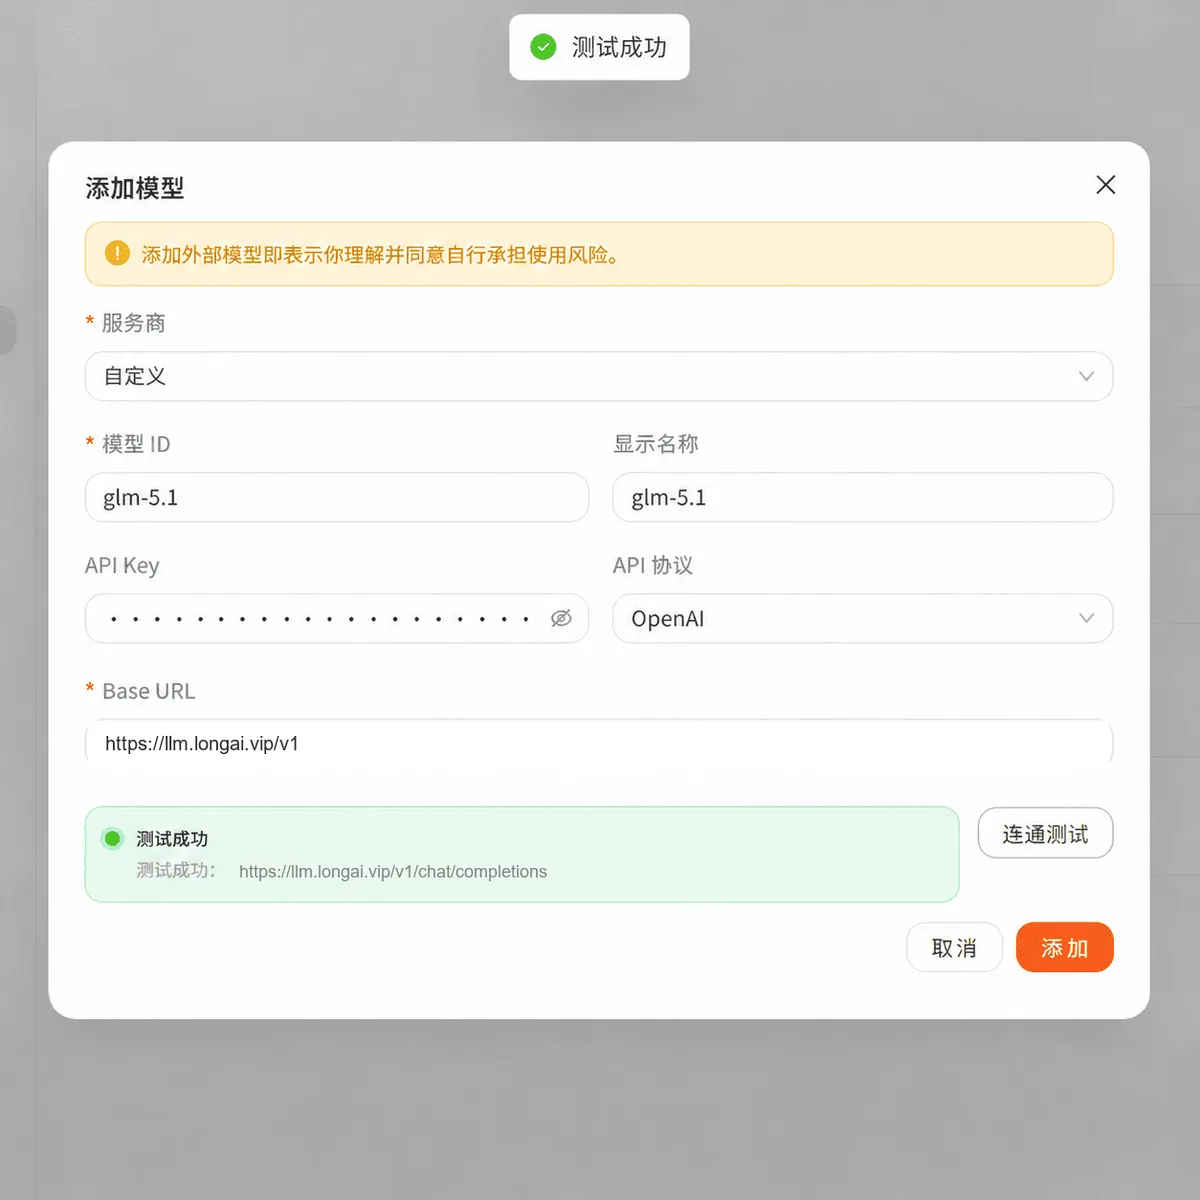Click the 显示名称 field label
This screenshot has height=1200, width=1200.
pos(656,444)
